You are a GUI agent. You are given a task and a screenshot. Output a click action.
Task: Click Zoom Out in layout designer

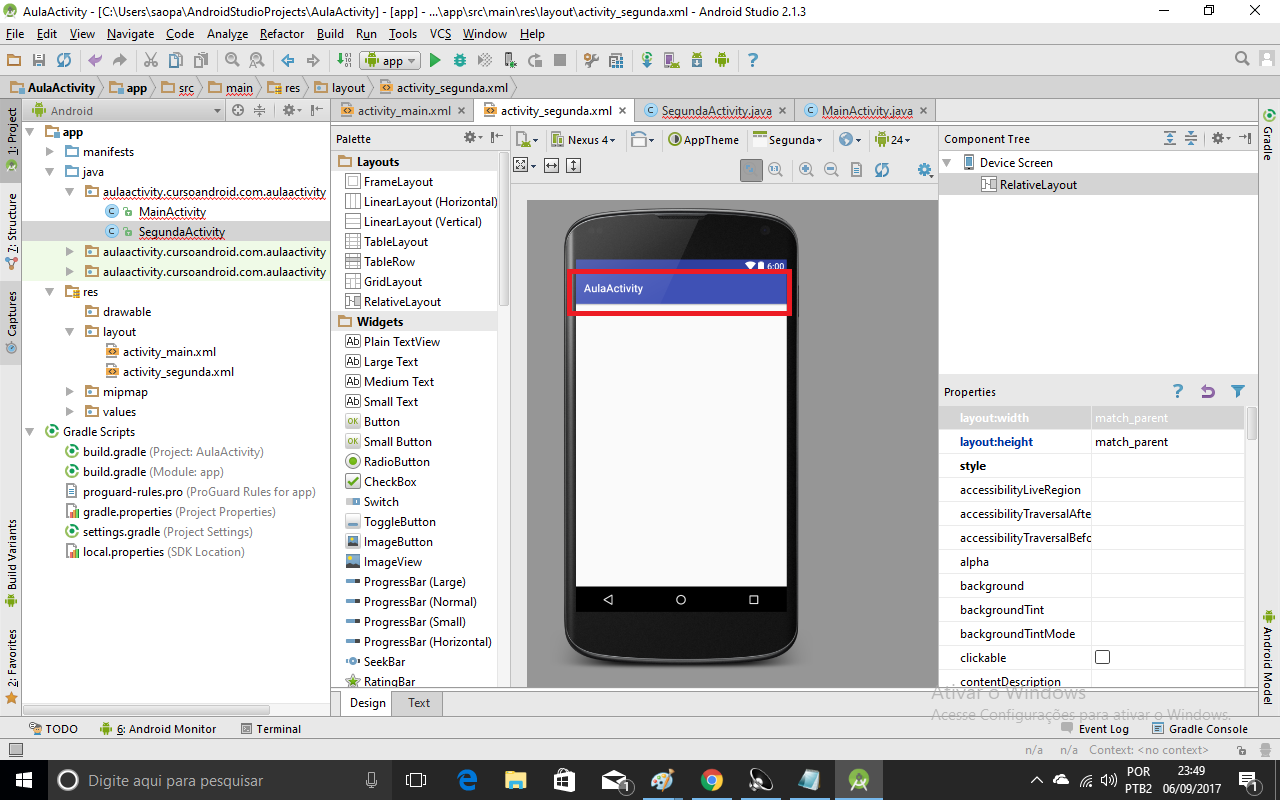tap(831, 170)
